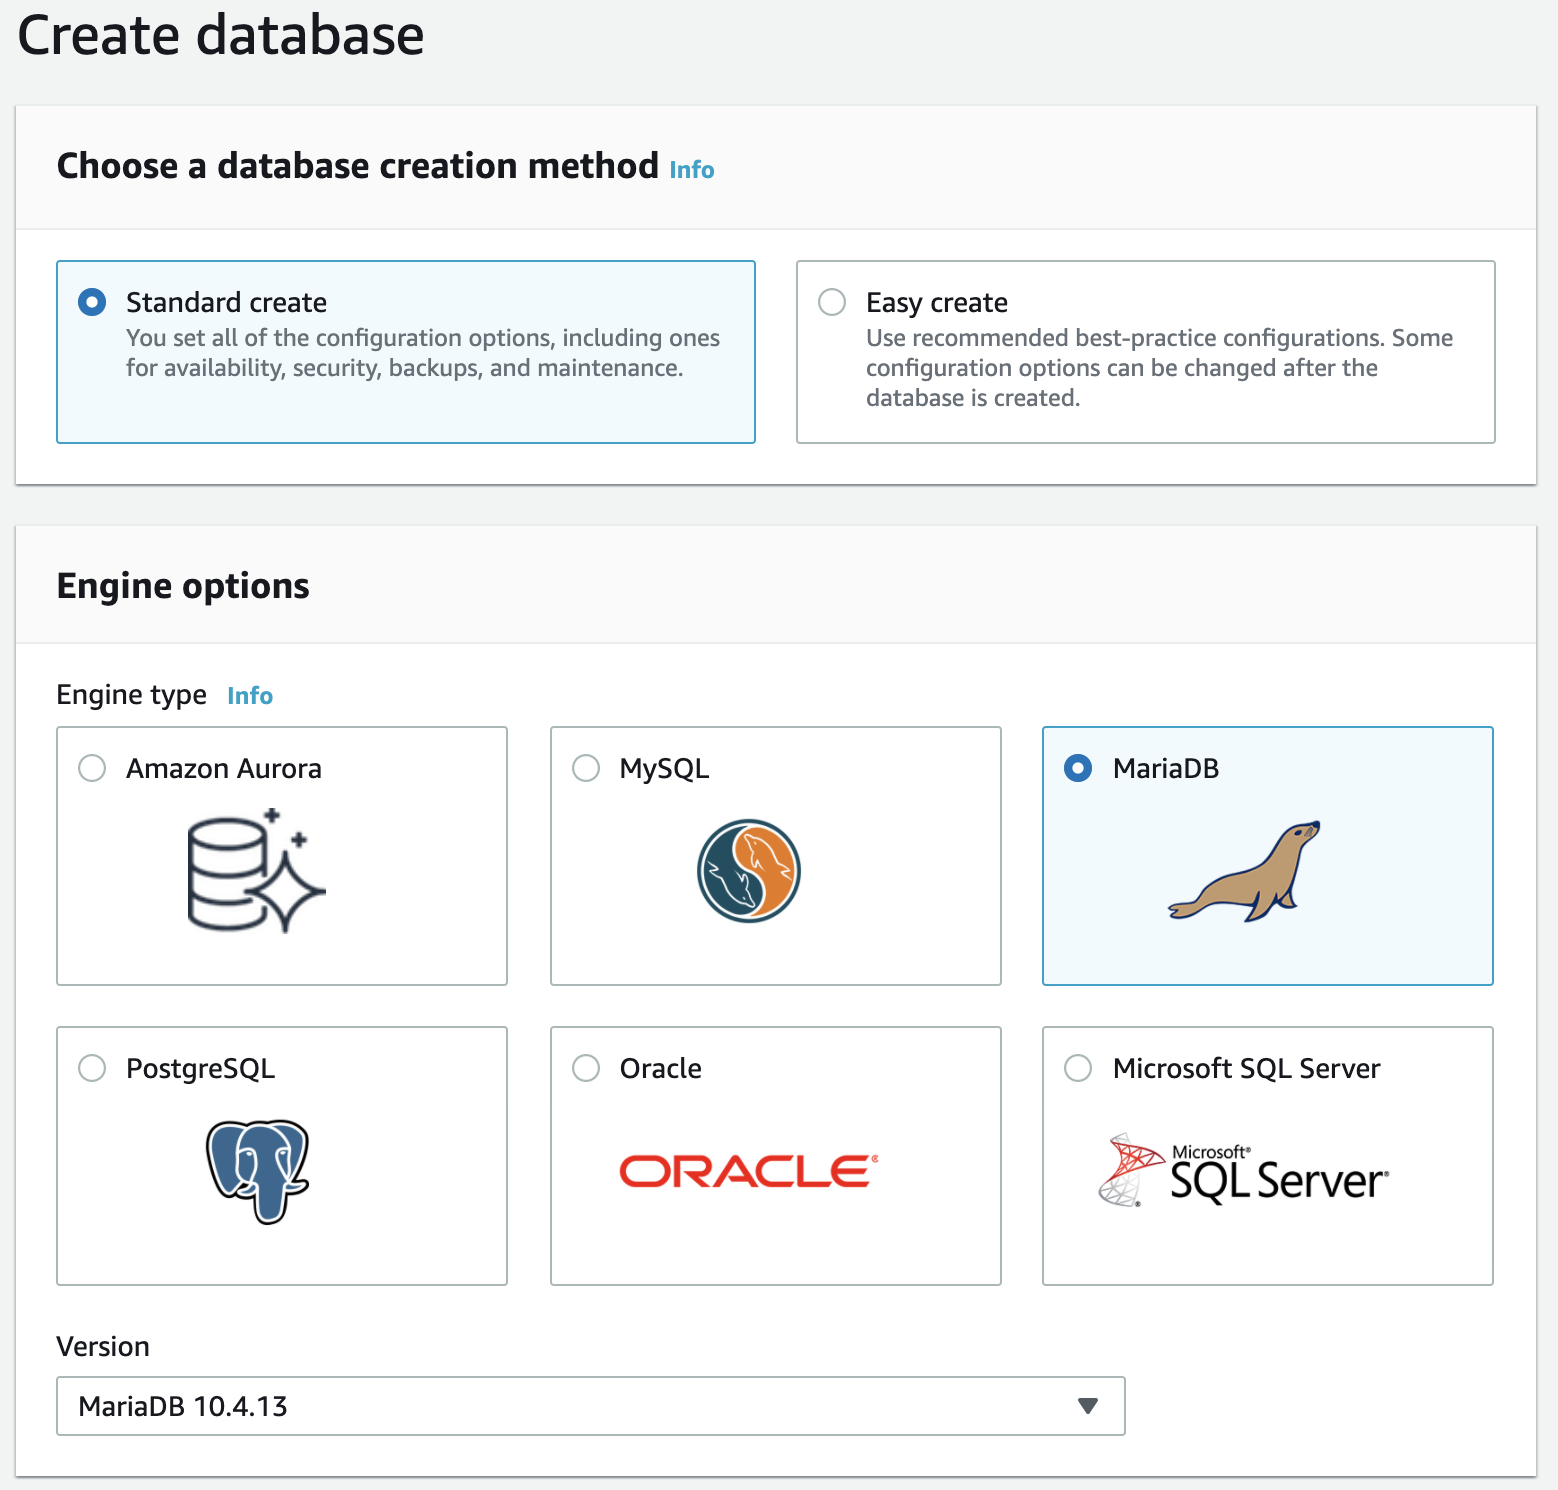Click the Easy create option card

[x=1144, y=352]
